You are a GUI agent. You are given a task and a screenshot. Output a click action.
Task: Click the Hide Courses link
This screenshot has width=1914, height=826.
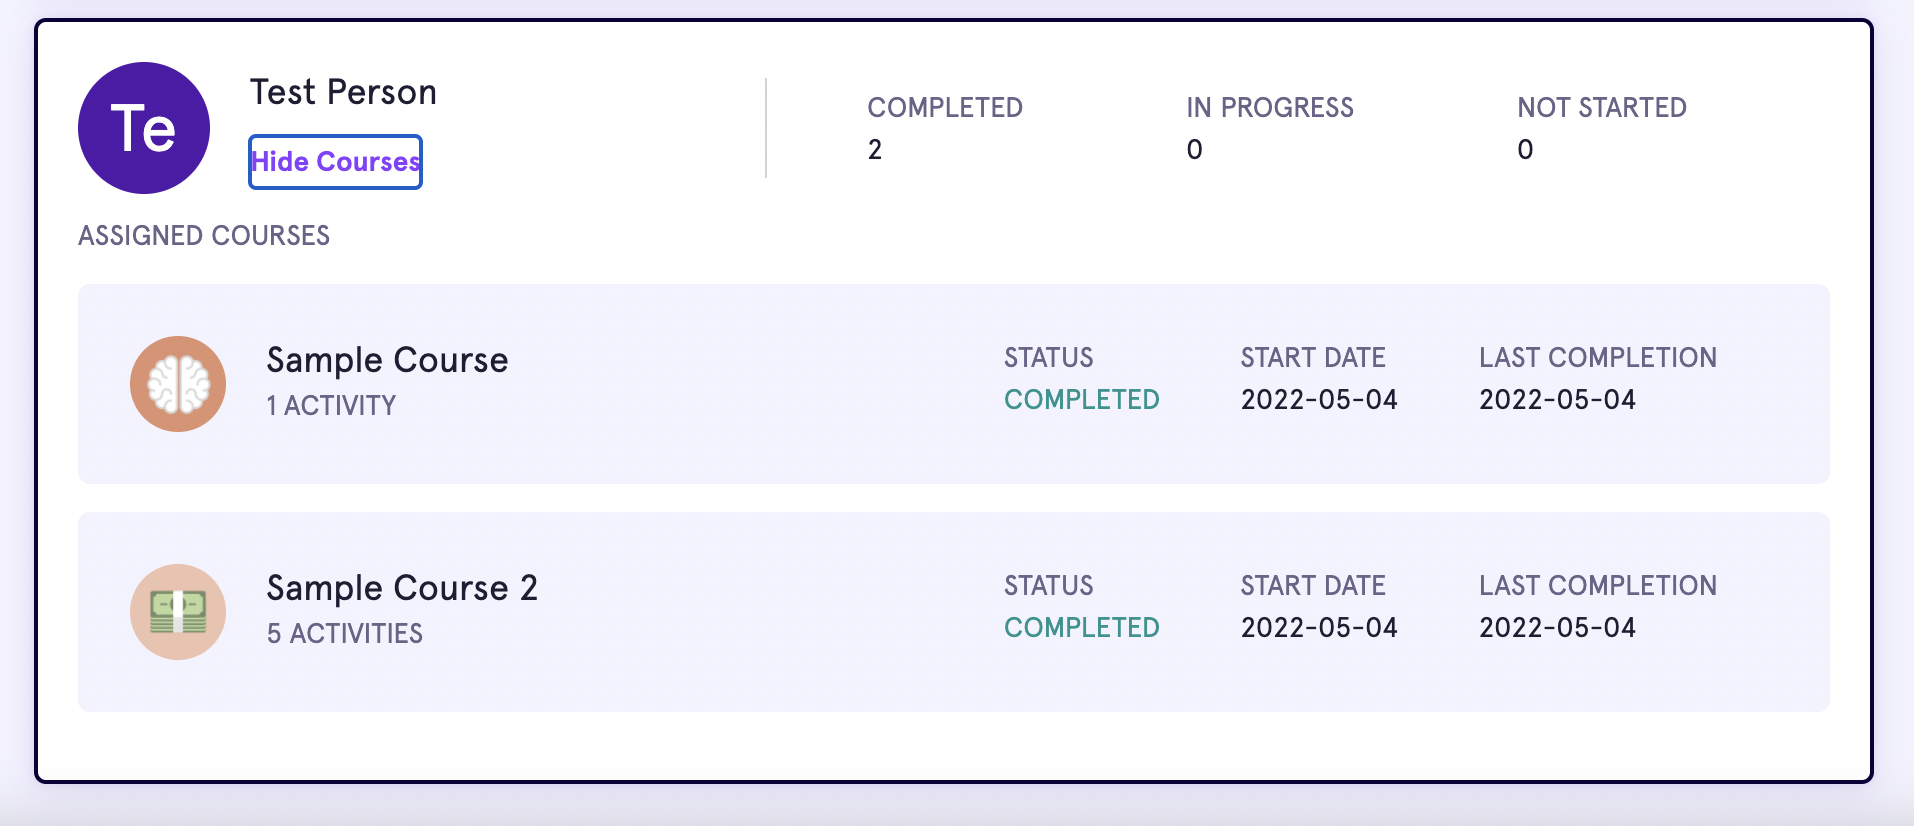tap(335, 162)
